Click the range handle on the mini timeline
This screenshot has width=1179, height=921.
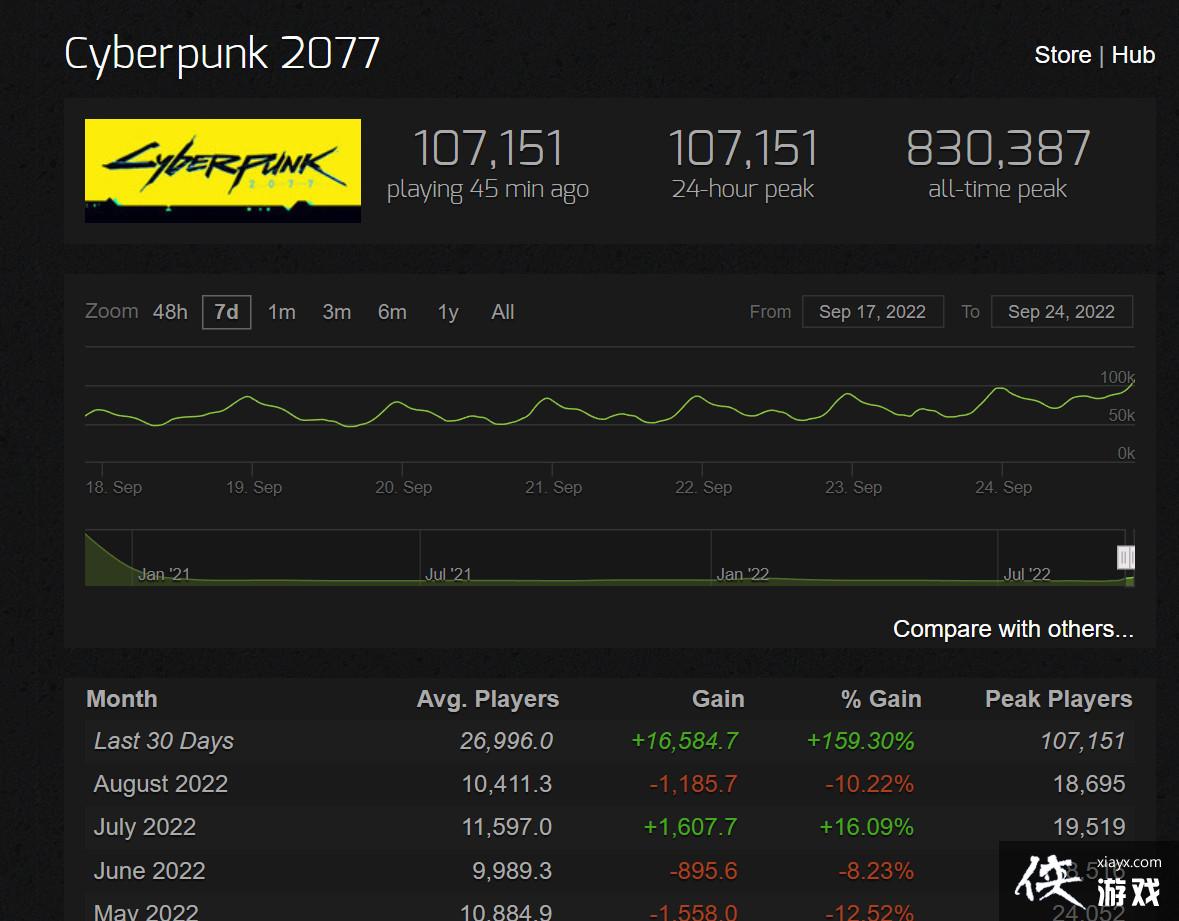(1126, 557)
